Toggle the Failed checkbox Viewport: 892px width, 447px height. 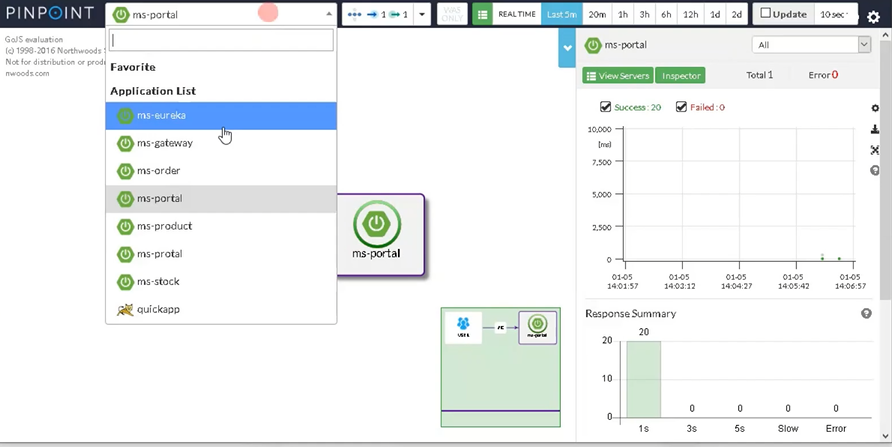[x=681, y=106]
